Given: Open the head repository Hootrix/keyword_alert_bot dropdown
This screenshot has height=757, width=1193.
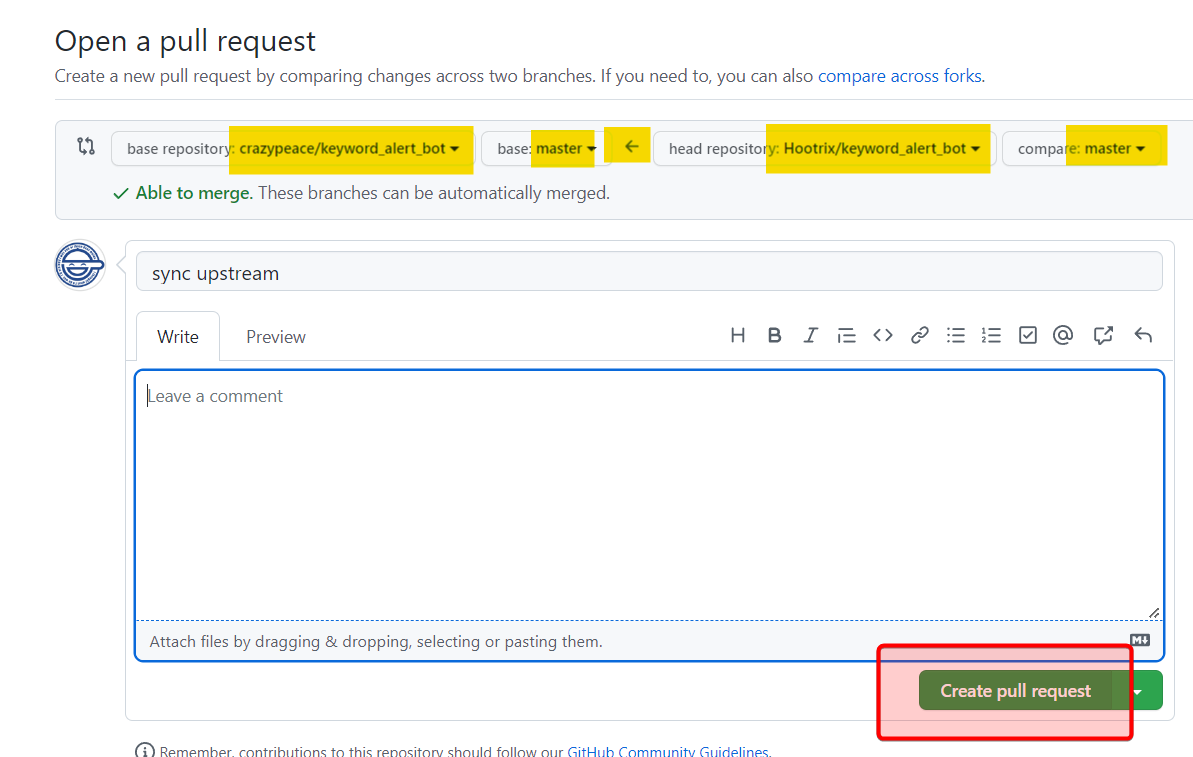Looking at the screenshot, I should [823, 149].
